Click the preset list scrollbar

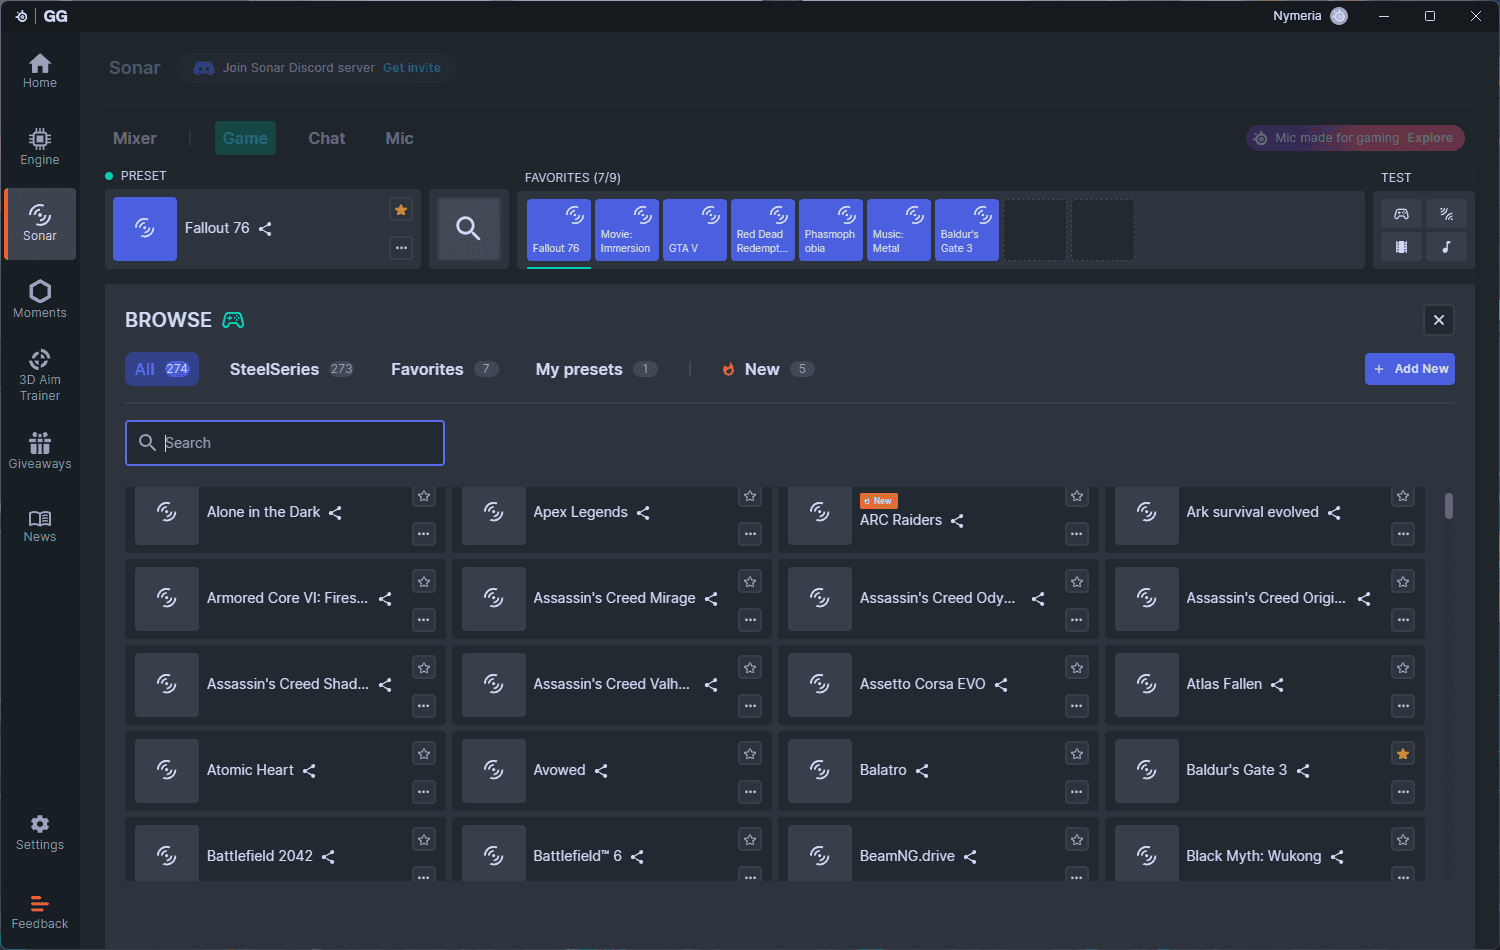(x=1448, y=506)
